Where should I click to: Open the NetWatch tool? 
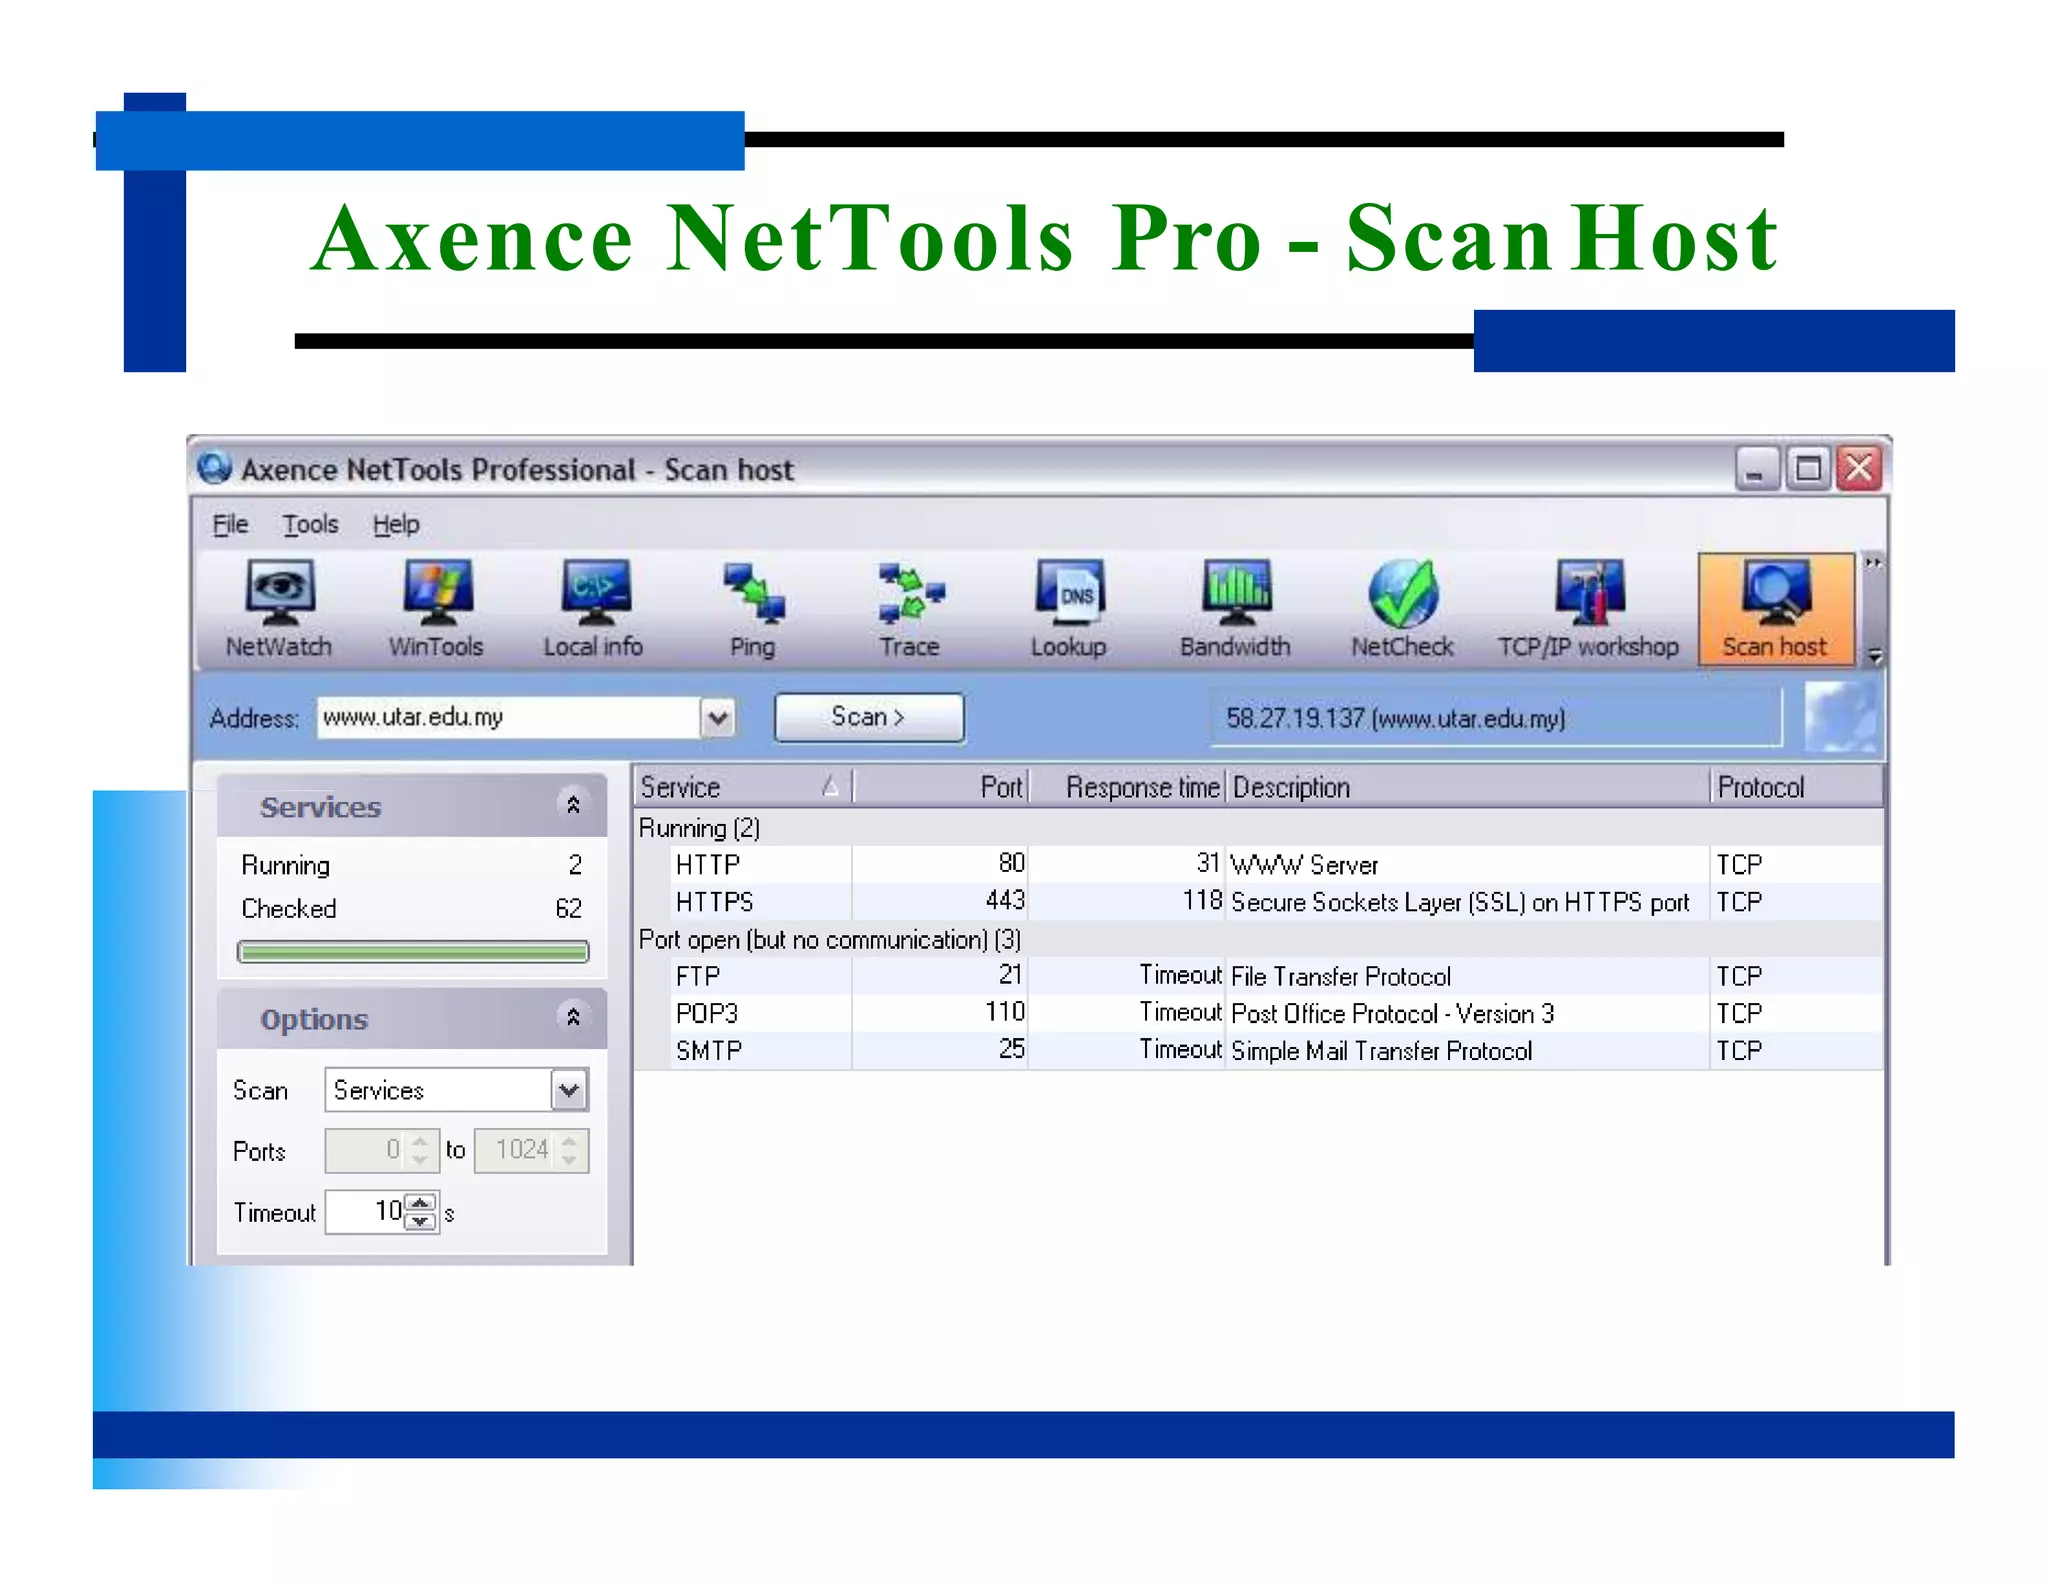[279, 609]
